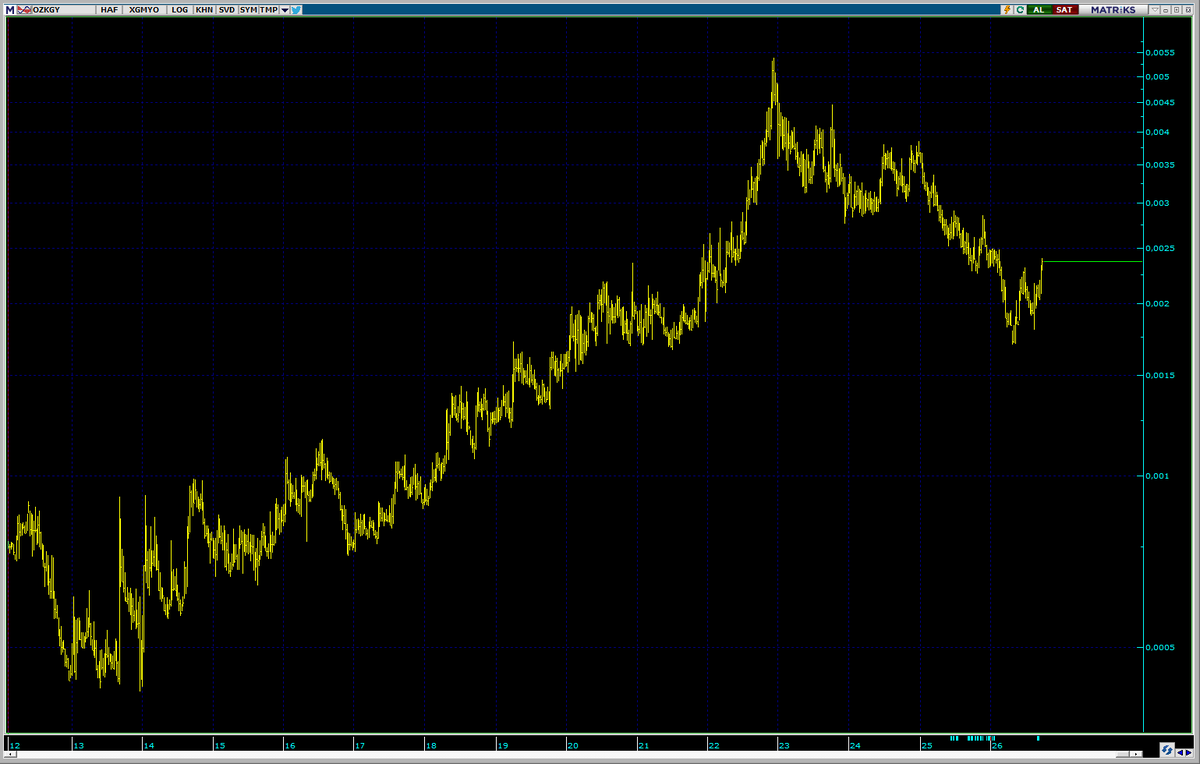This screenshot has width=1200, height=764.
Task: Click the 0.003 price axis label
Action: coord(1159,203)
